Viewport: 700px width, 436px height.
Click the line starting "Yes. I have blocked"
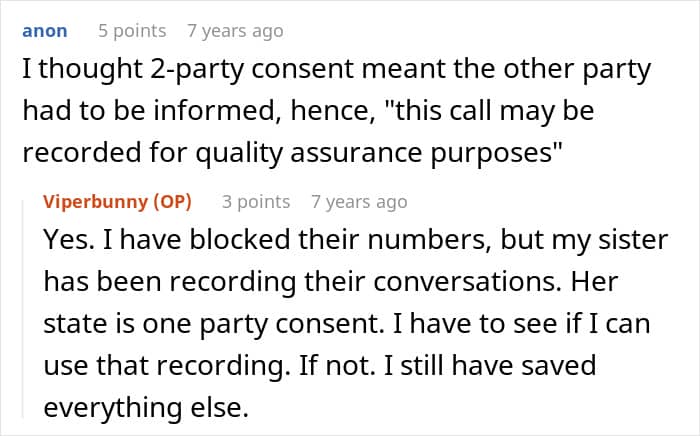(355, 240)
